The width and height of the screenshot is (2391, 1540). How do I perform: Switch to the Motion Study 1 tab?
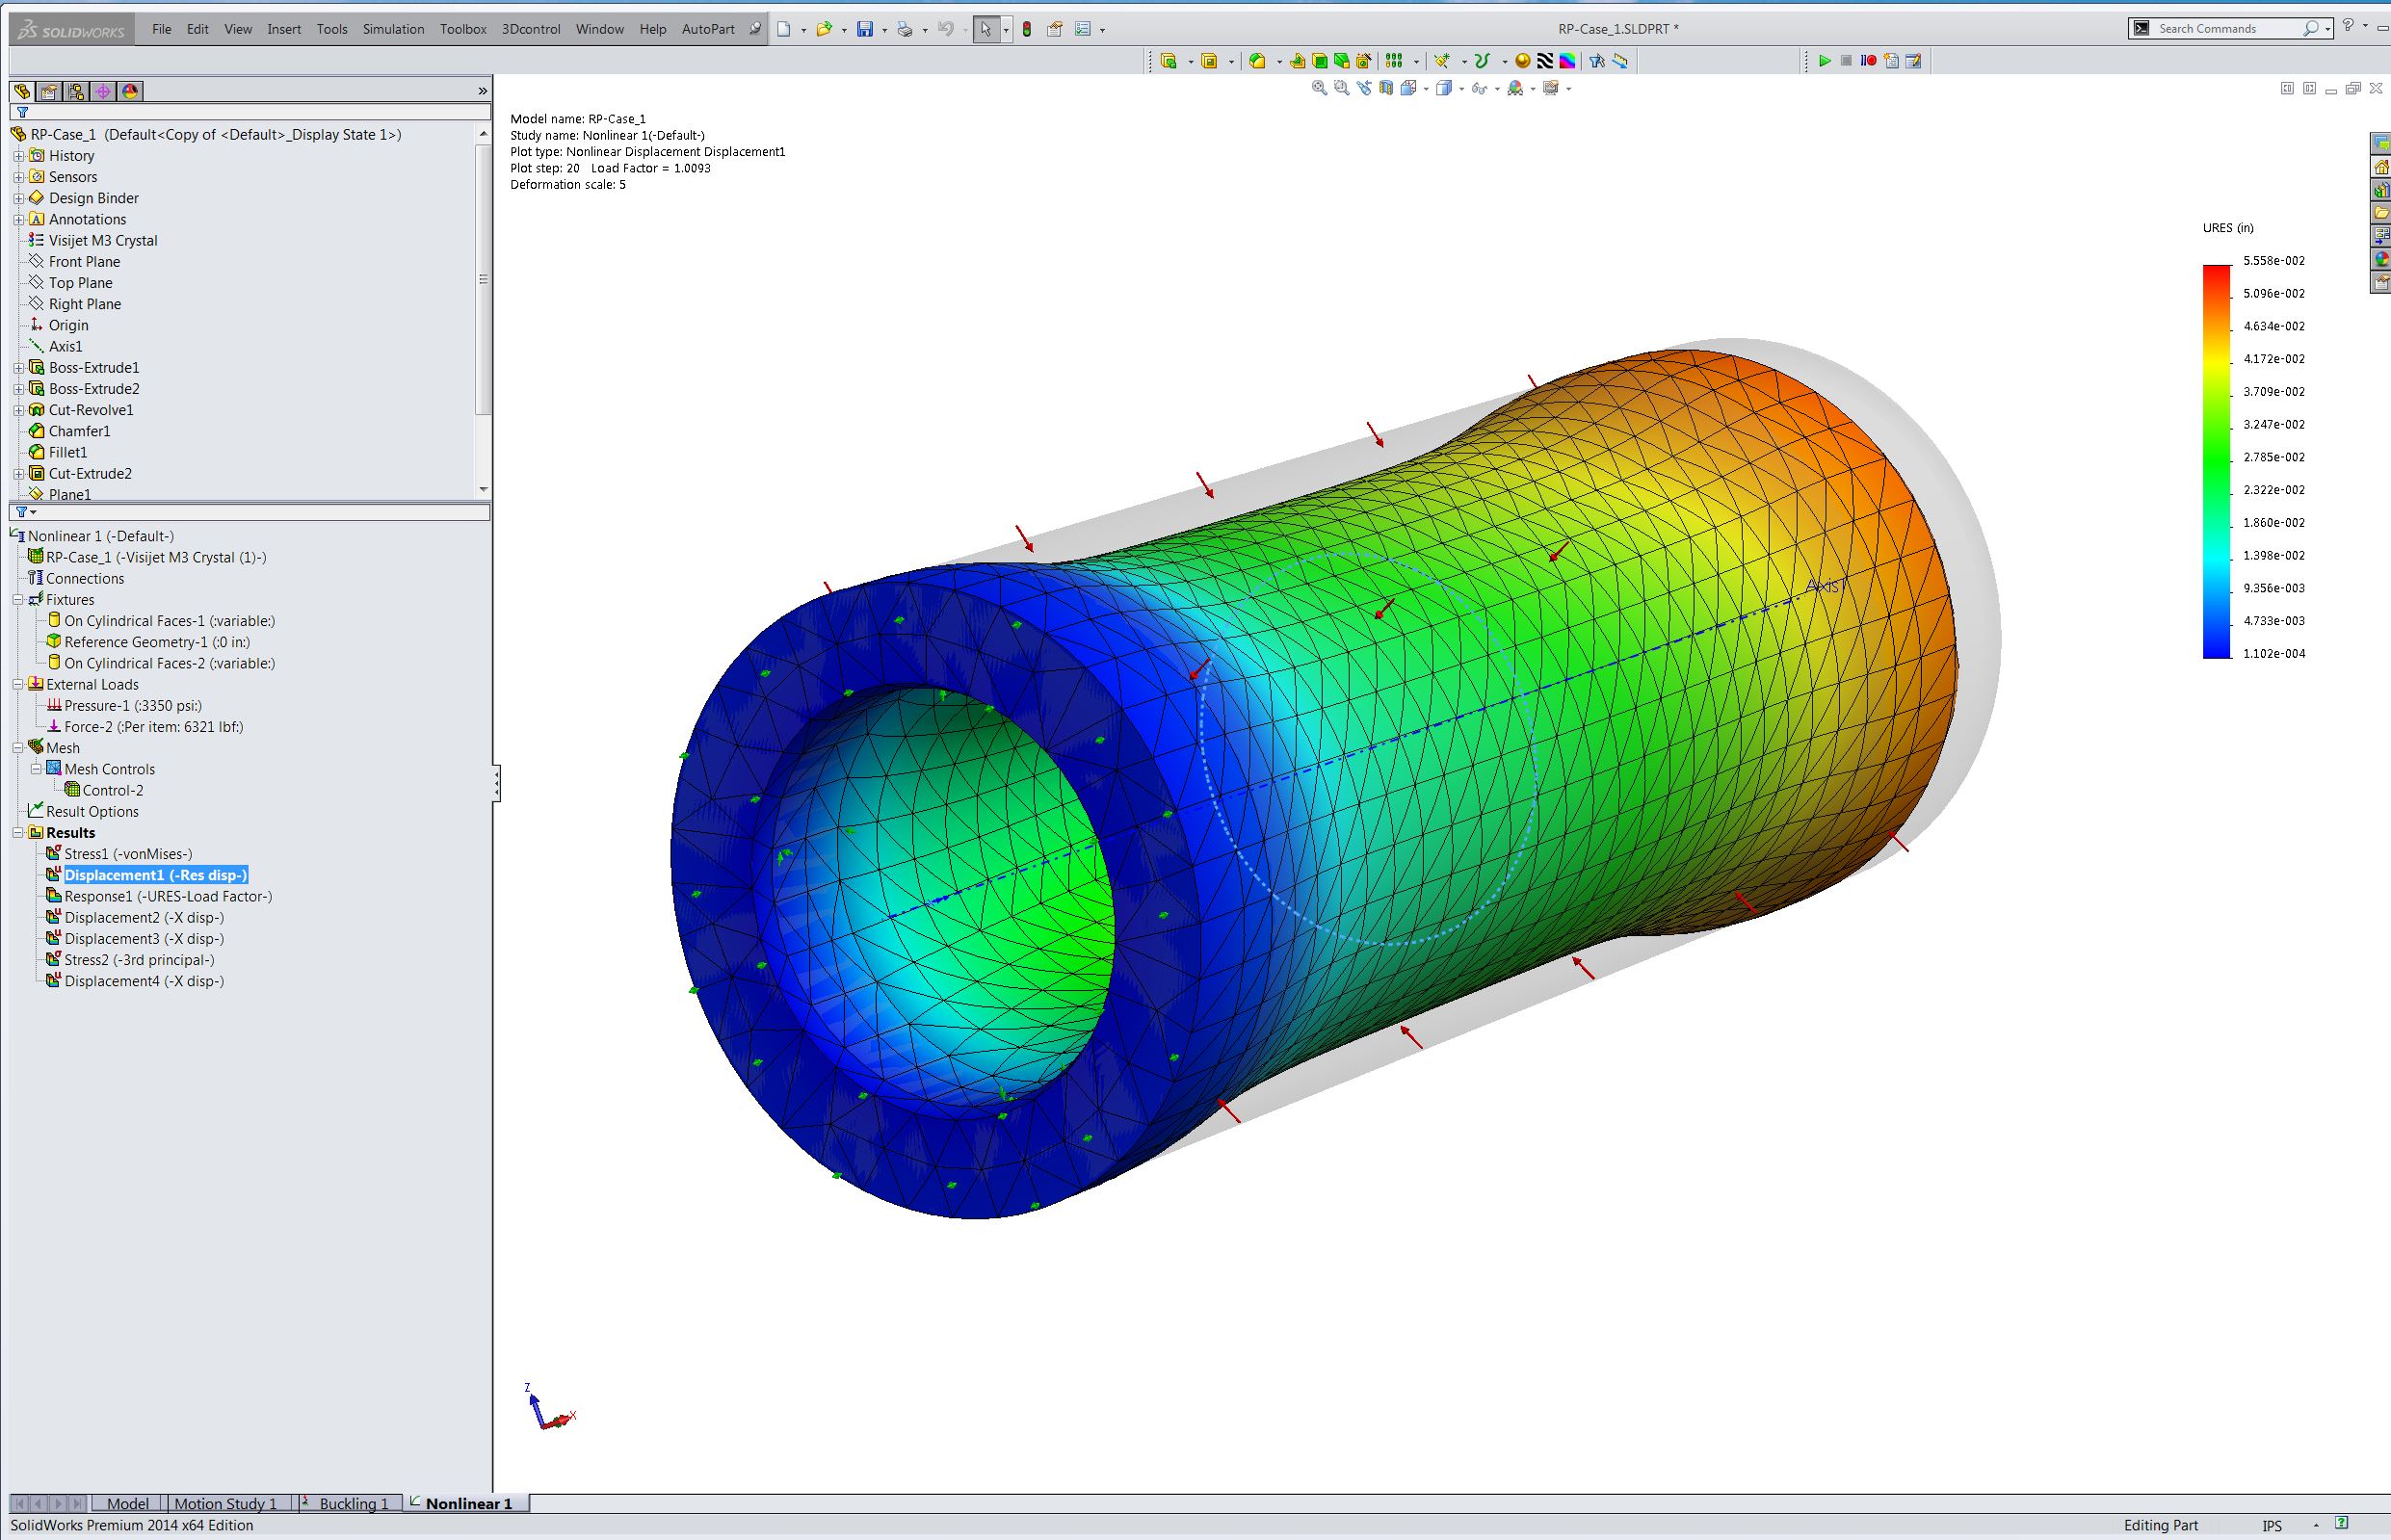pos(225,1503)
